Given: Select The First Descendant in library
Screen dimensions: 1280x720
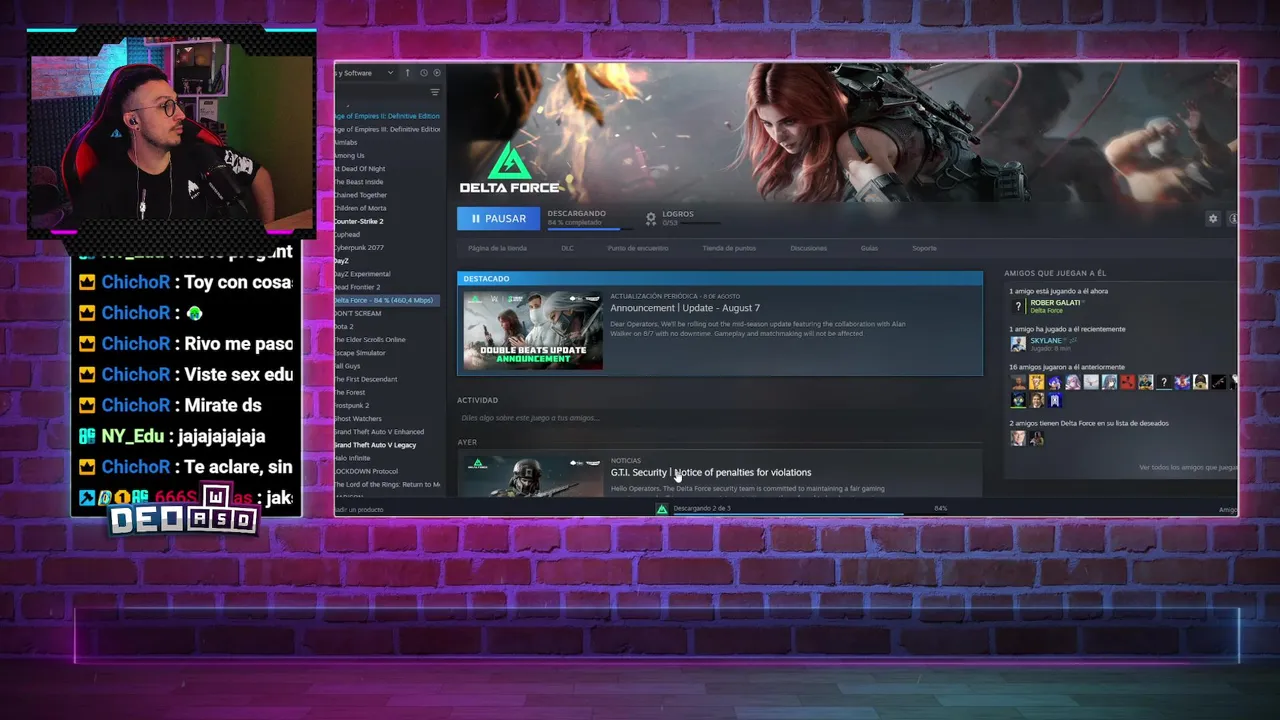Looking at the screenshot, I should click(x=366, y=379).
